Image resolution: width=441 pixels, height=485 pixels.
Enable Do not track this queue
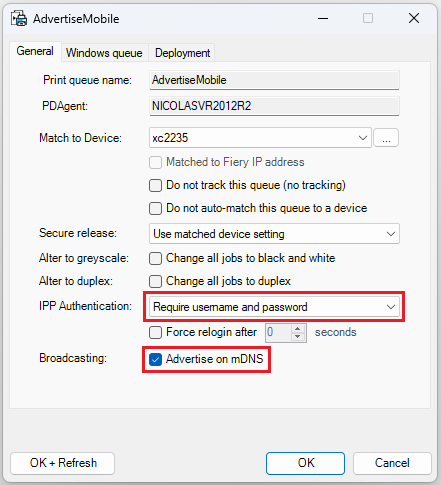click(155, 185)
